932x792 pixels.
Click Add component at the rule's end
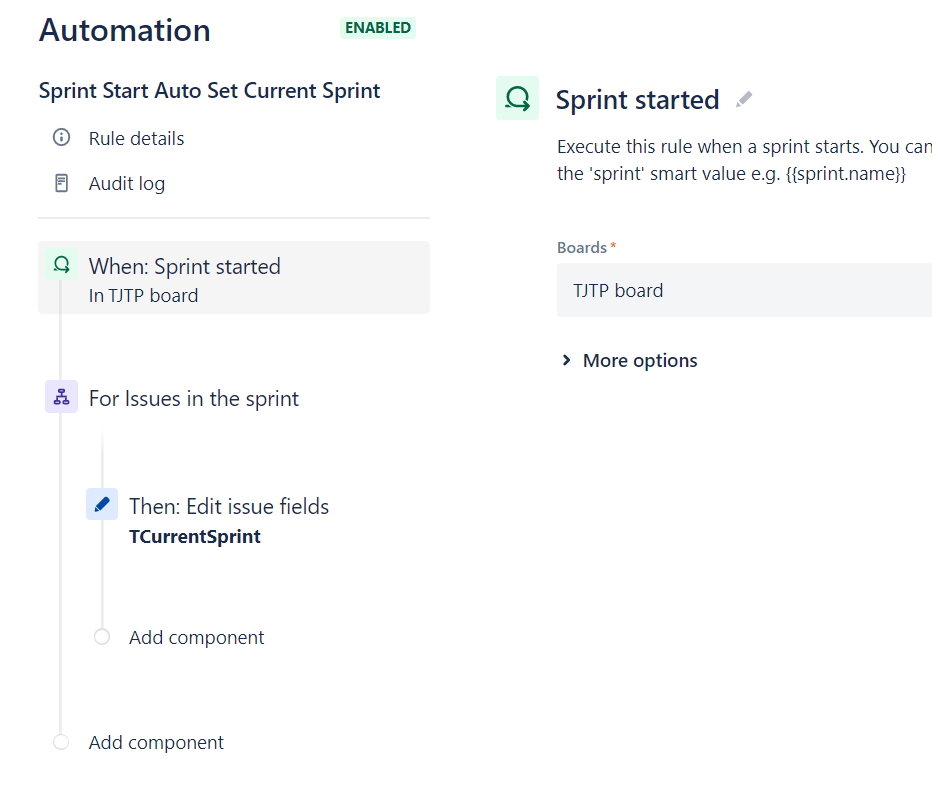[x=155, y=742]
